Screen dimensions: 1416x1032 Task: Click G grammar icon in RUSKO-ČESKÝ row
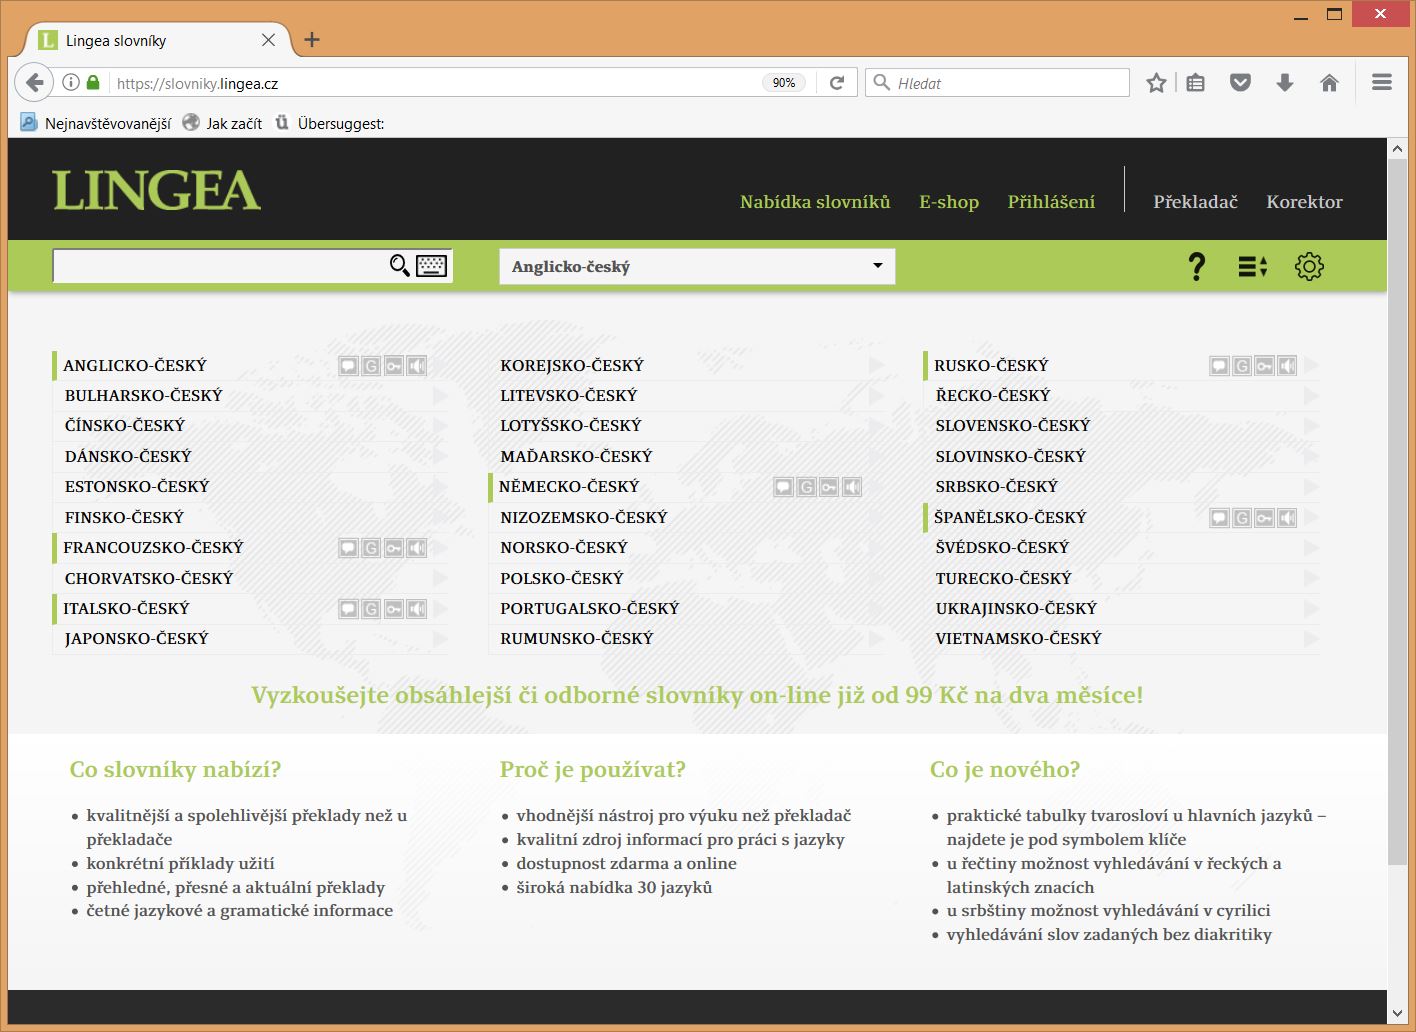coord(1242,366)
